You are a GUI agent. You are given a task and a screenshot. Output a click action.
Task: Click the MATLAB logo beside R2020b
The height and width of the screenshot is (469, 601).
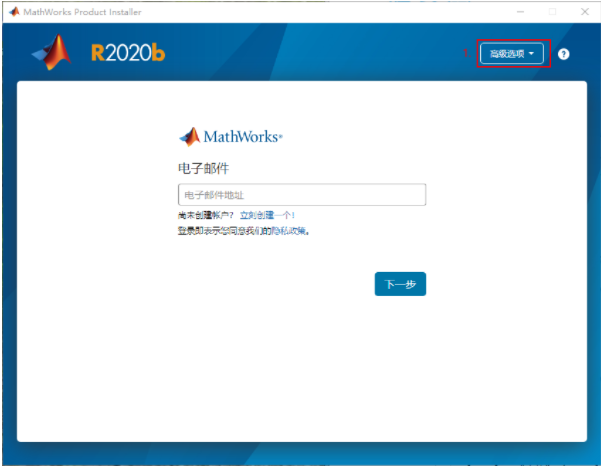pos(52,52)
